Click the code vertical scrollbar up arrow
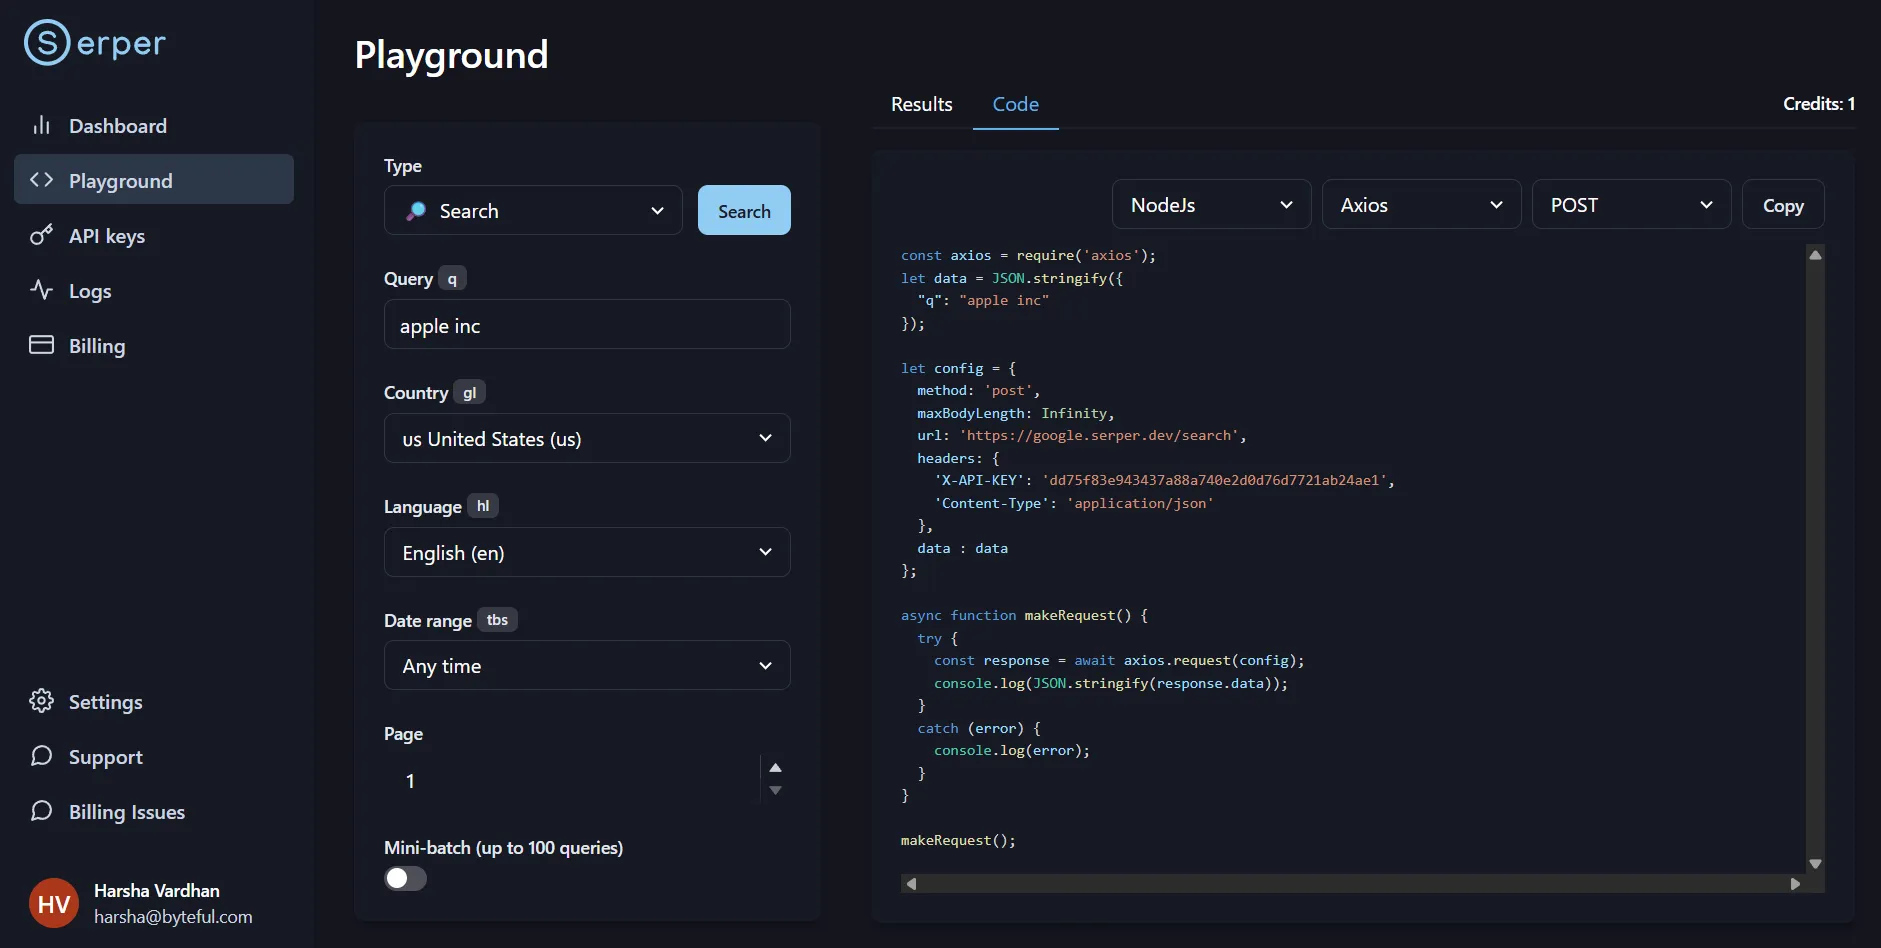 [x=1816, y=255]
